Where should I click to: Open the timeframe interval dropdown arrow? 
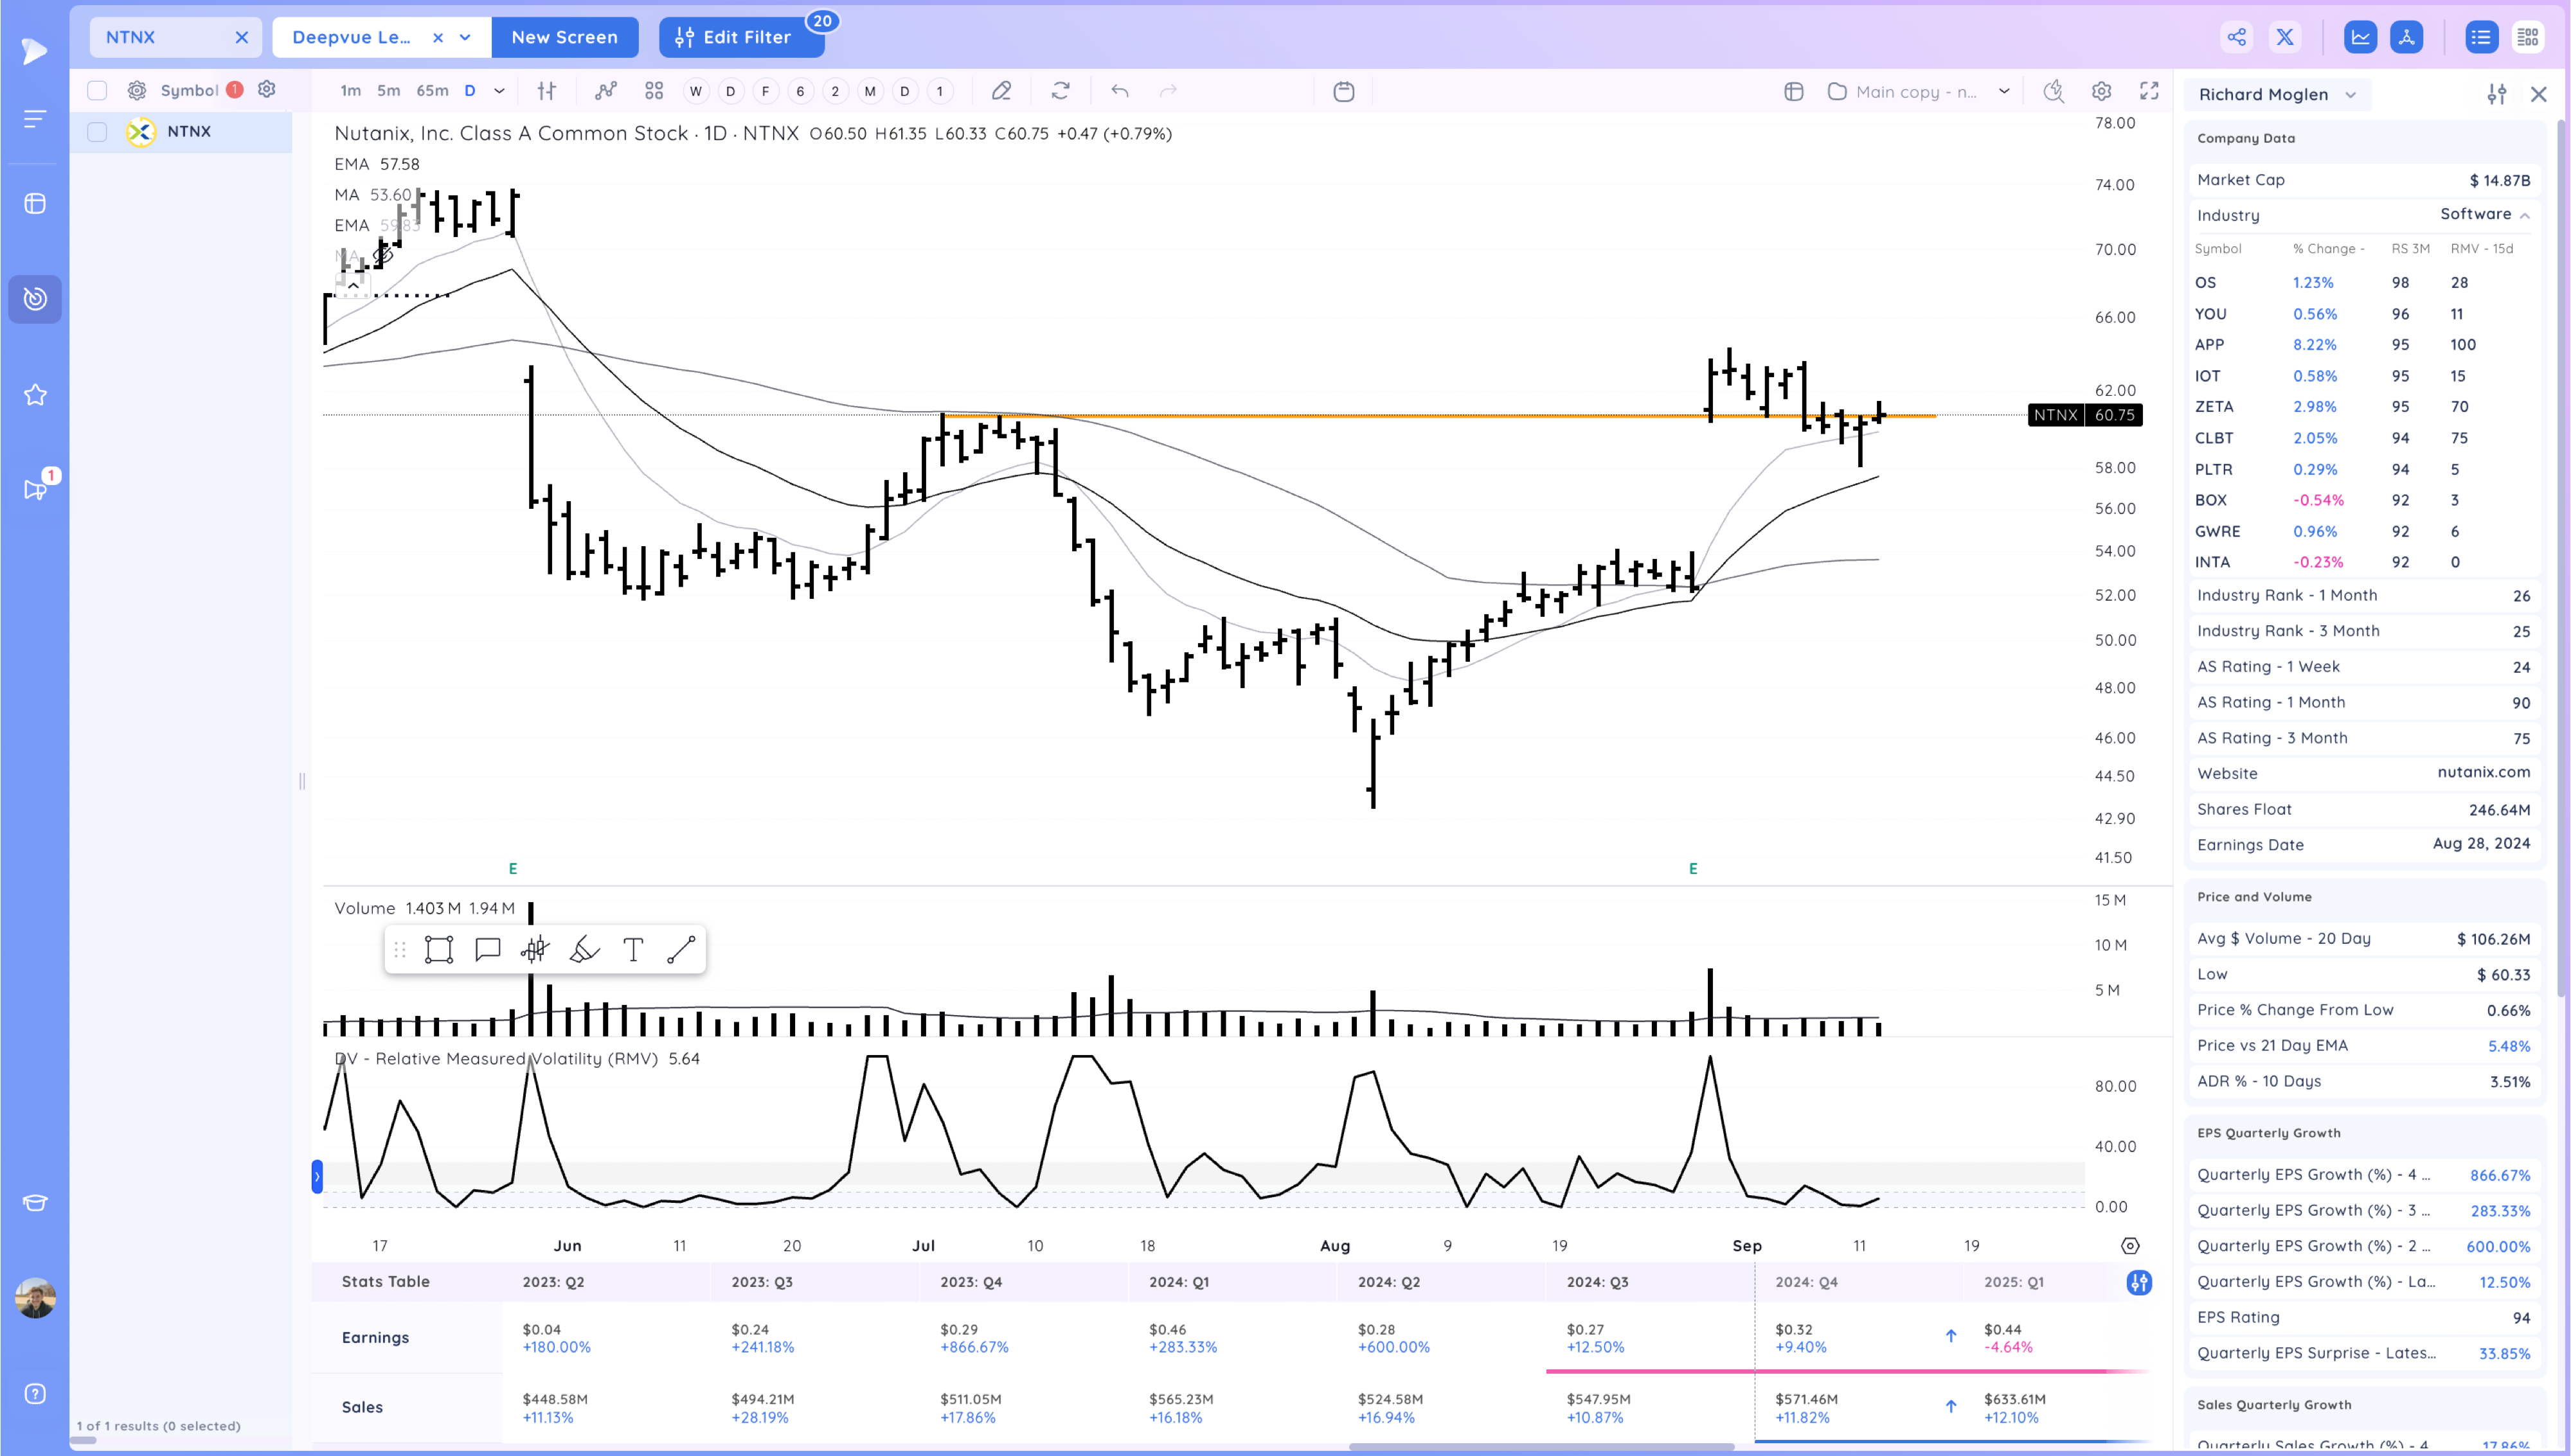tap(499, 91)
